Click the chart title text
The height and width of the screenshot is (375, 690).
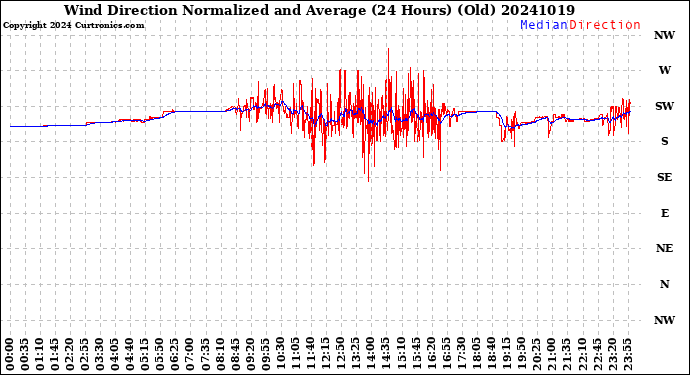pos(319,10)
